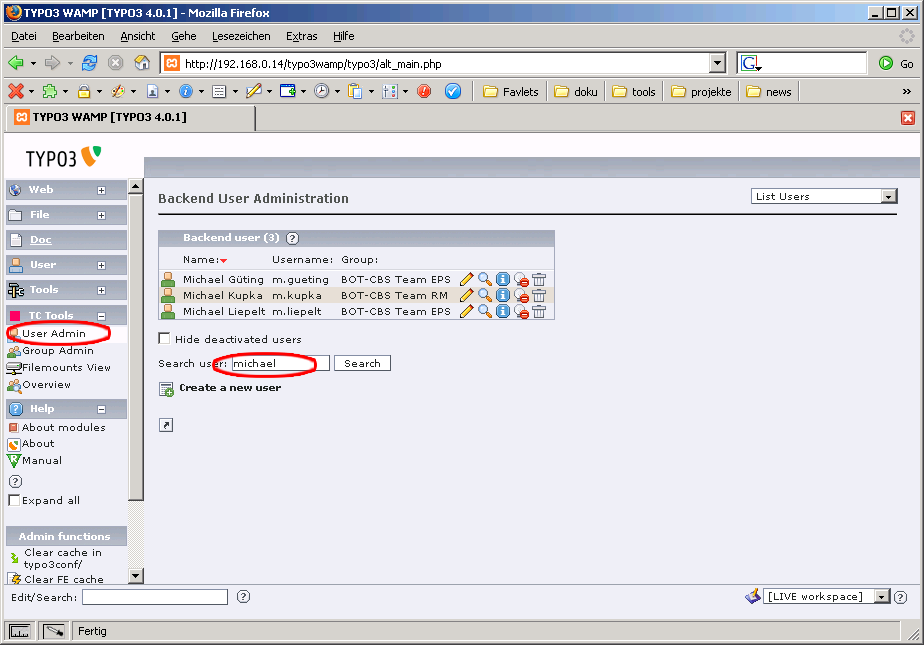Edit Michael Güting with pencil icon

pos(466,279)
